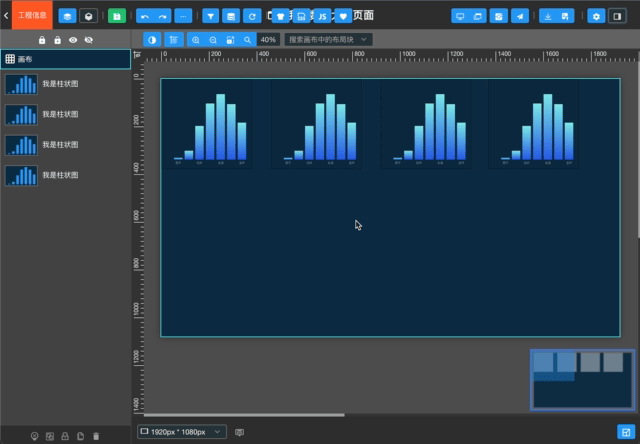
Task: Click the horizontal scrollbar below canvas
Action: [244, 415]
